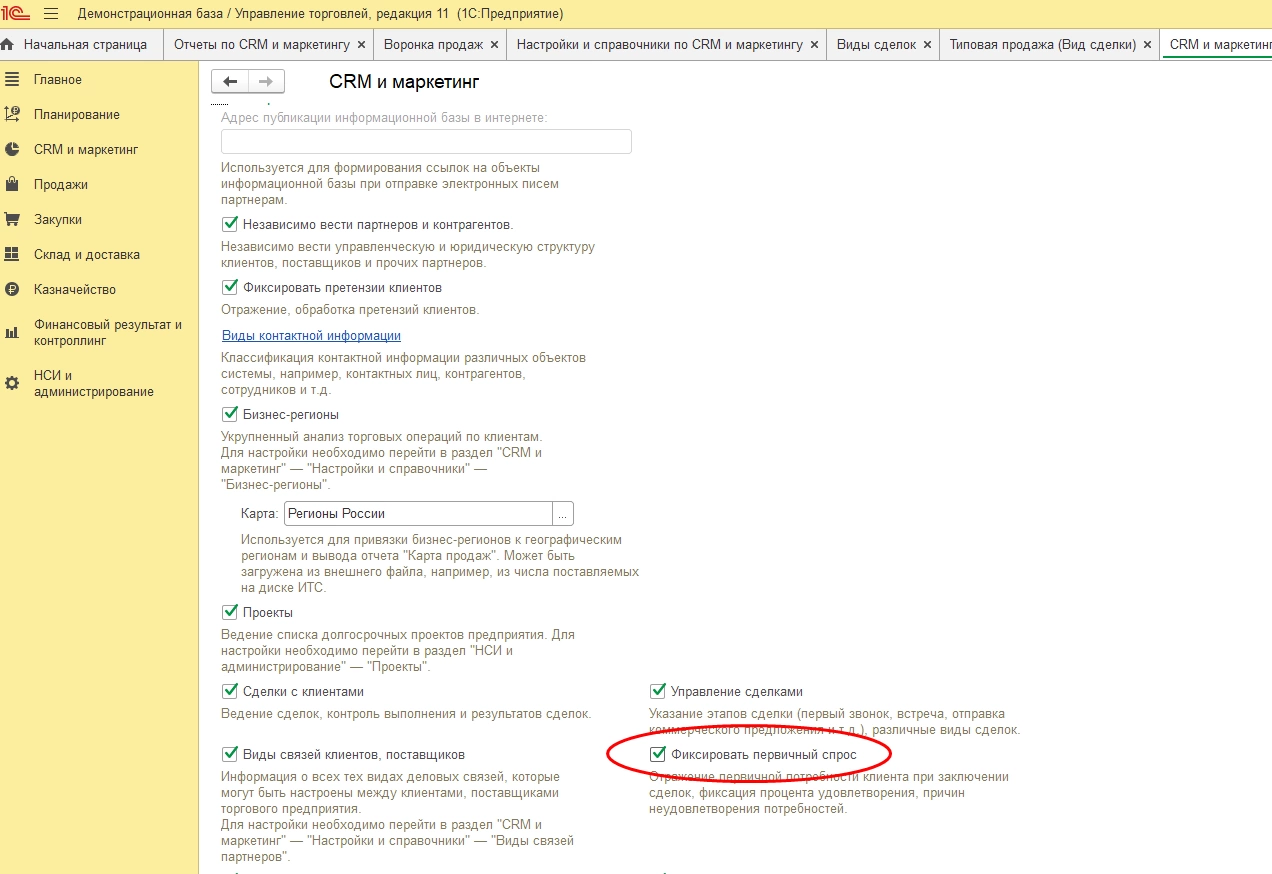
Task: Click the НСИ и администрирование gear icon
Action: pyautogui.click(x=12, y=383)
